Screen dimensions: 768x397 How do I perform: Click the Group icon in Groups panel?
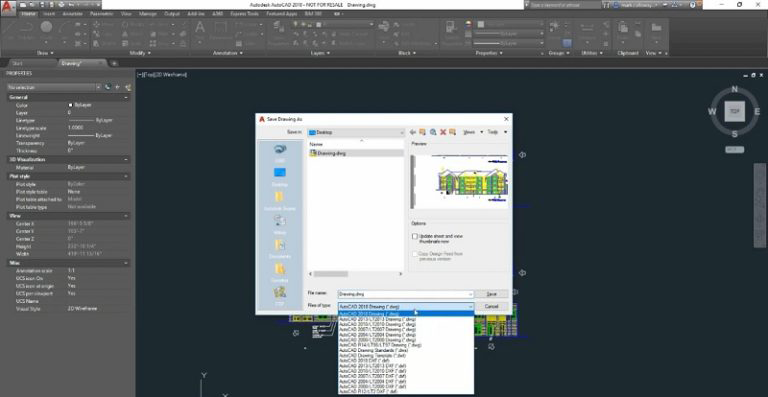coord(555,28)
